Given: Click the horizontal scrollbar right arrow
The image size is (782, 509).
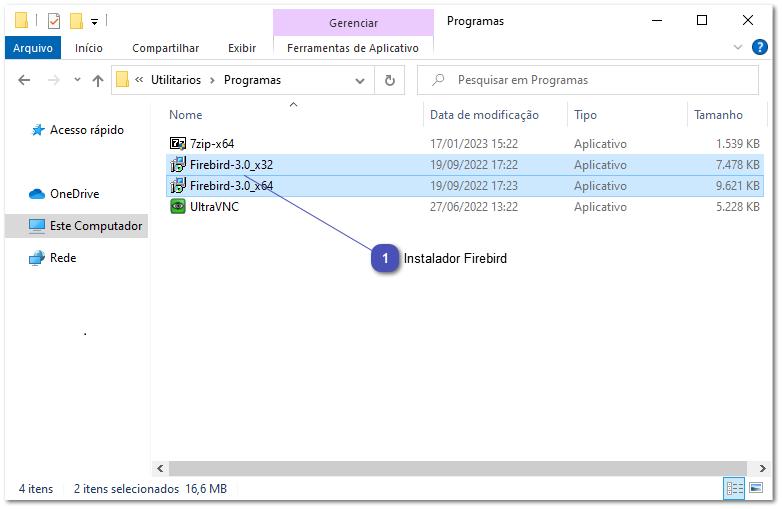Looking at the screenshot, I should coord(762,468).
